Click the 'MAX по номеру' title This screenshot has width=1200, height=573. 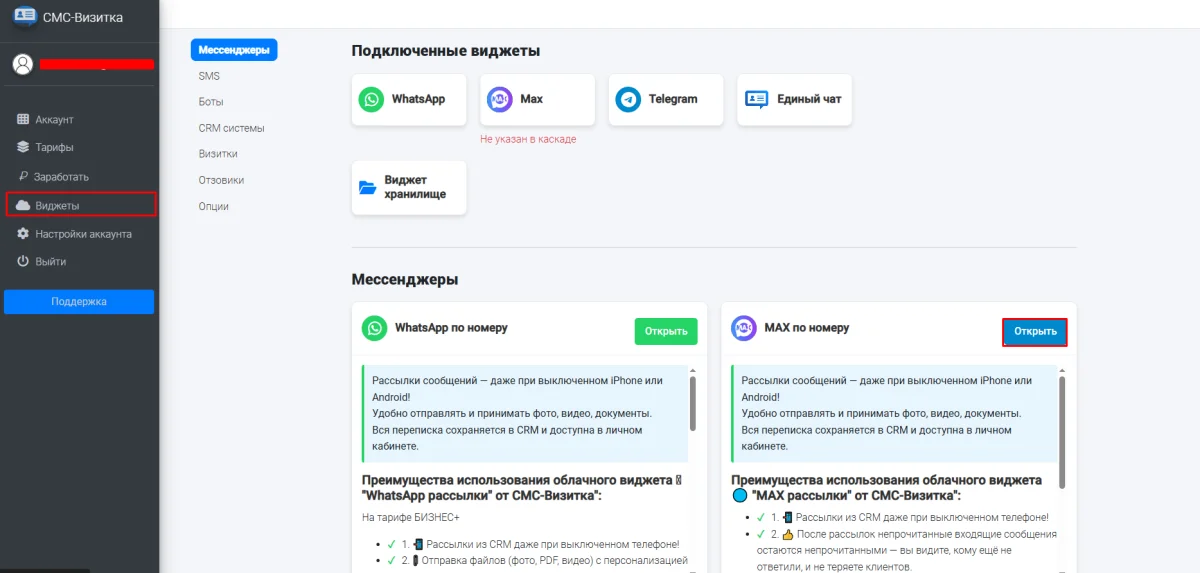[x=806, y=327]
